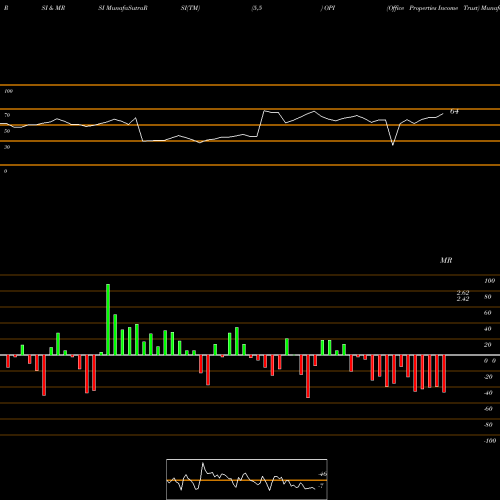Image resolution: width=500 pixels, height=500 pixels.
Task: Click the '-40' label on the MR axis
Action: click(488, 393)
